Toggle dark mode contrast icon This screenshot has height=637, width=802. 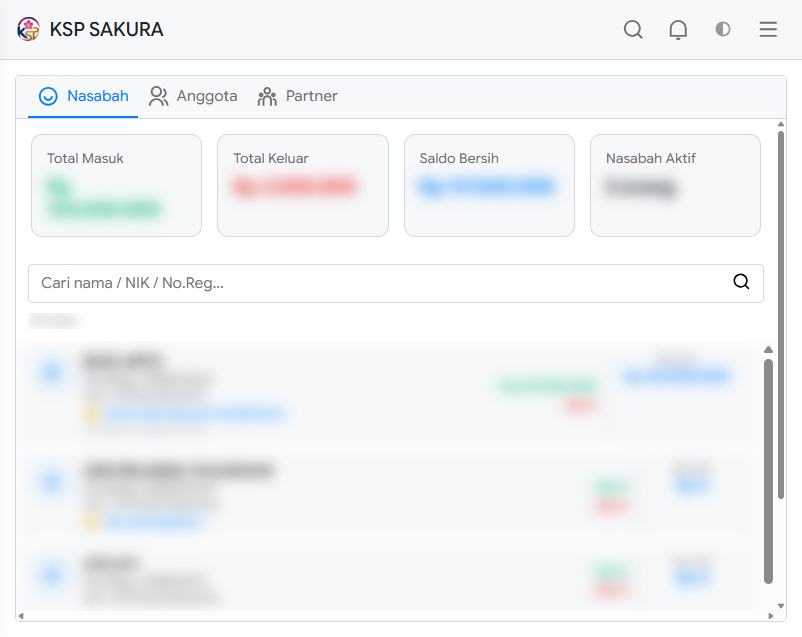coord(723,29)
